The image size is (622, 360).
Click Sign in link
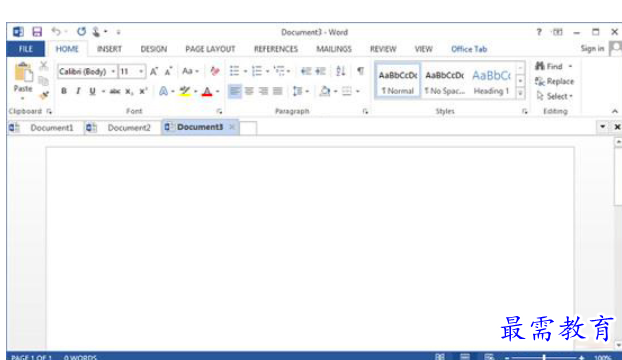pyautogui.click(x=592, y=48)
